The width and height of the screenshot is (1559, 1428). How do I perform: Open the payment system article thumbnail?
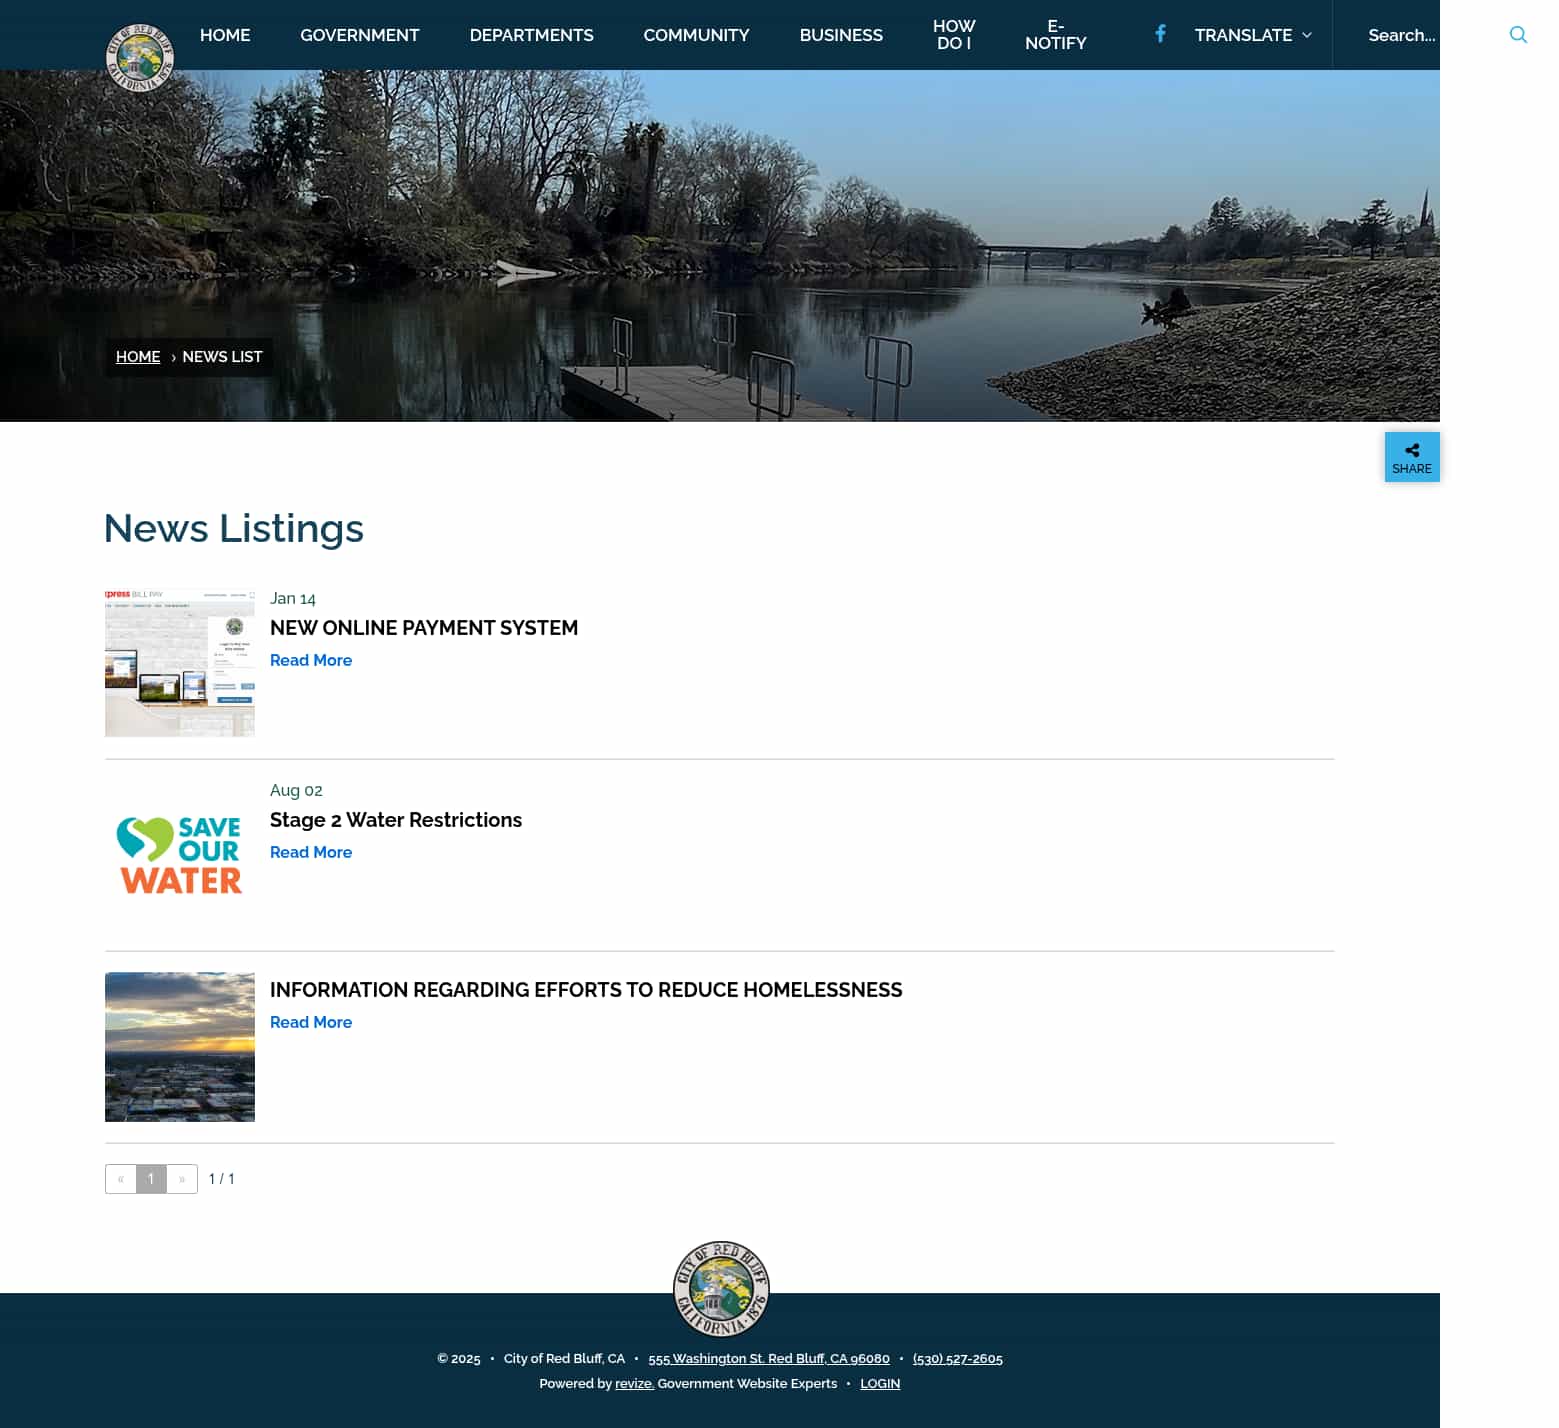[x=180, y=663]
